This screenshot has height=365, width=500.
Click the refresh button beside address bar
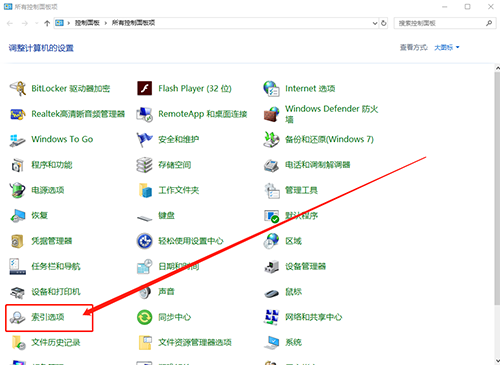point(384,23)
